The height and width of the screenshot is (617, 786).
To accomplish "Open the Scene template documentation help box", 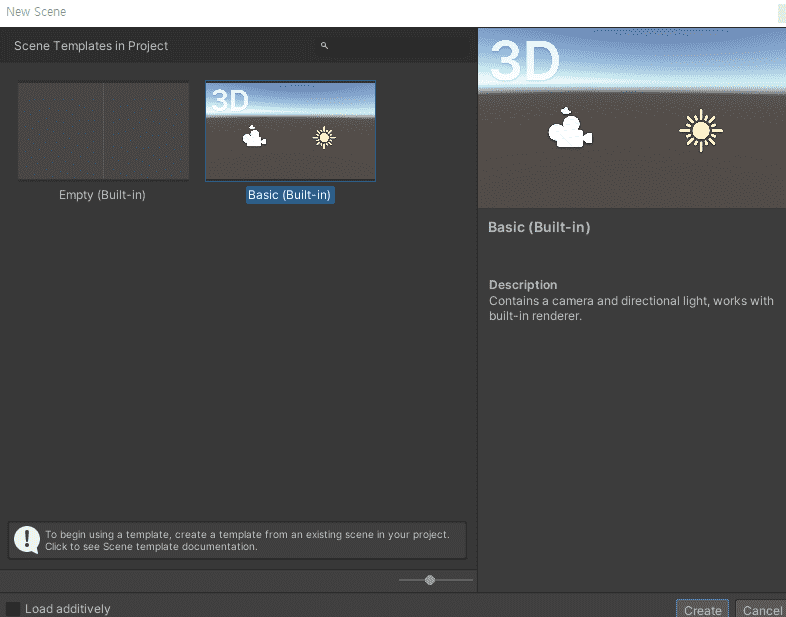I will coord(237,540).
